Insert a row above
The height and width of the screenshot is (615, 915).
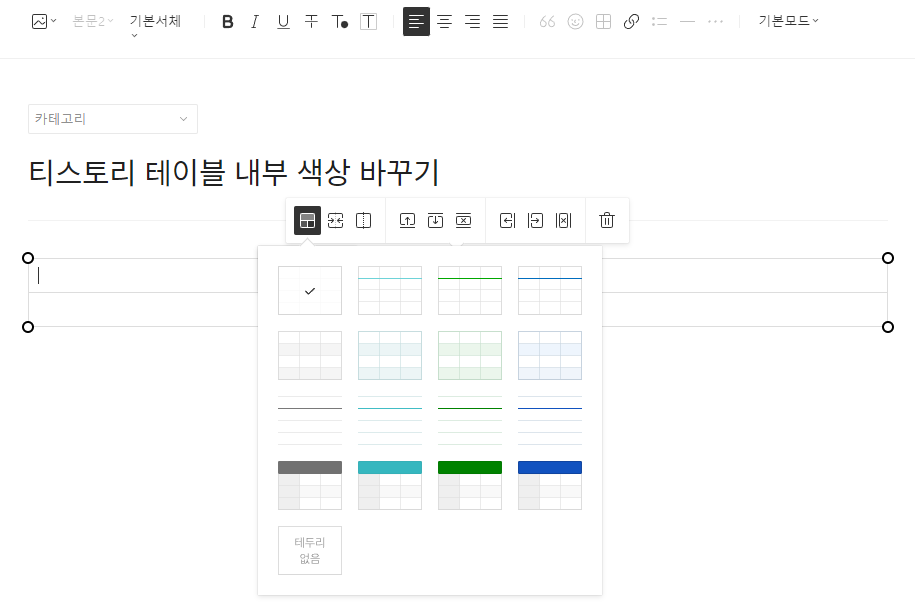(x=407, y=221)
